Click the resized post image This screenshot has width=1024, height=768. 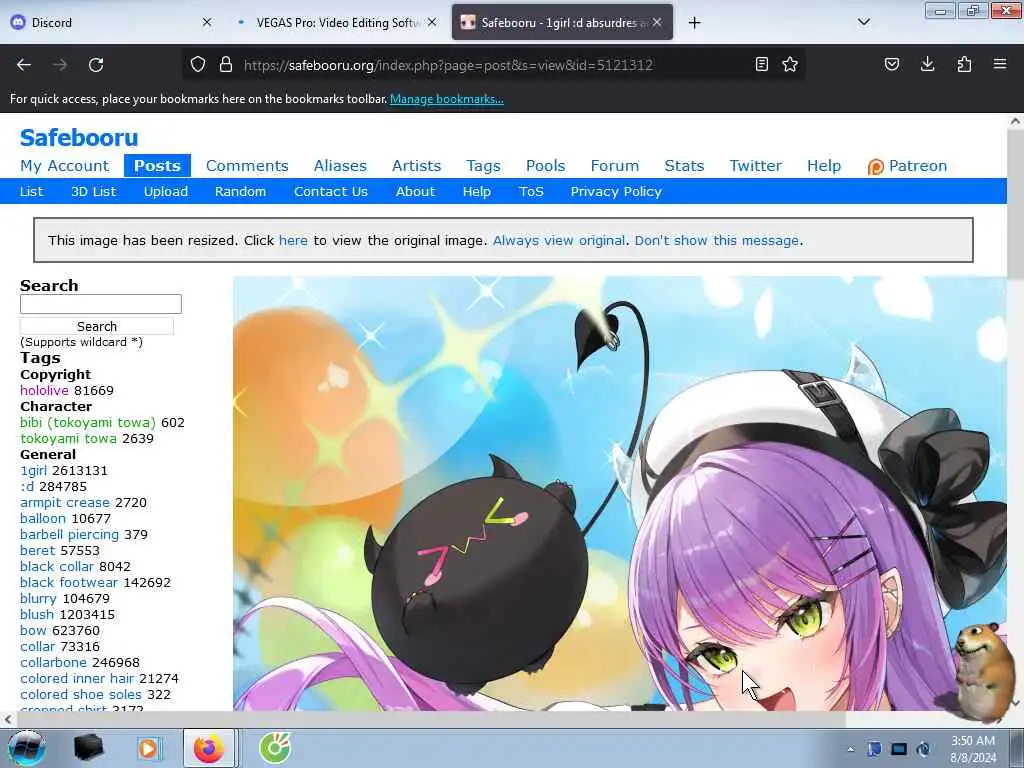coord(620,493)
